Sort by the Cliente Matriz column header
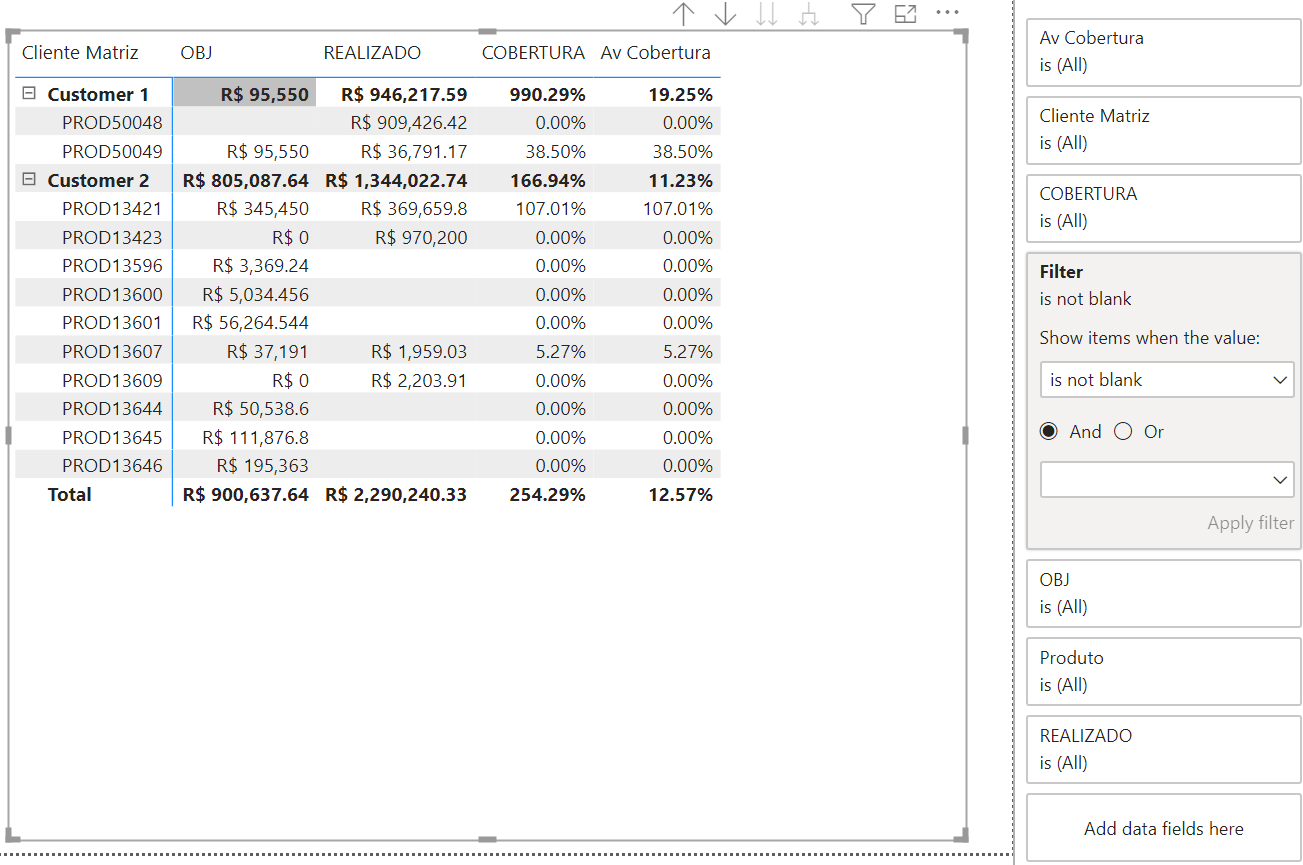1303x865 pixels. [80, 53]
